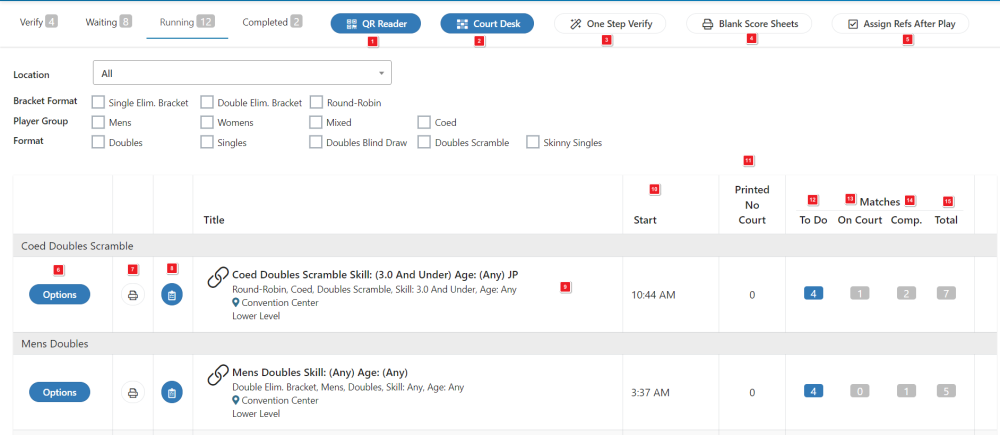
Task: Open Options for Coed Doubles Scramble
Action: pyautogui.click(x=59, y=295)
